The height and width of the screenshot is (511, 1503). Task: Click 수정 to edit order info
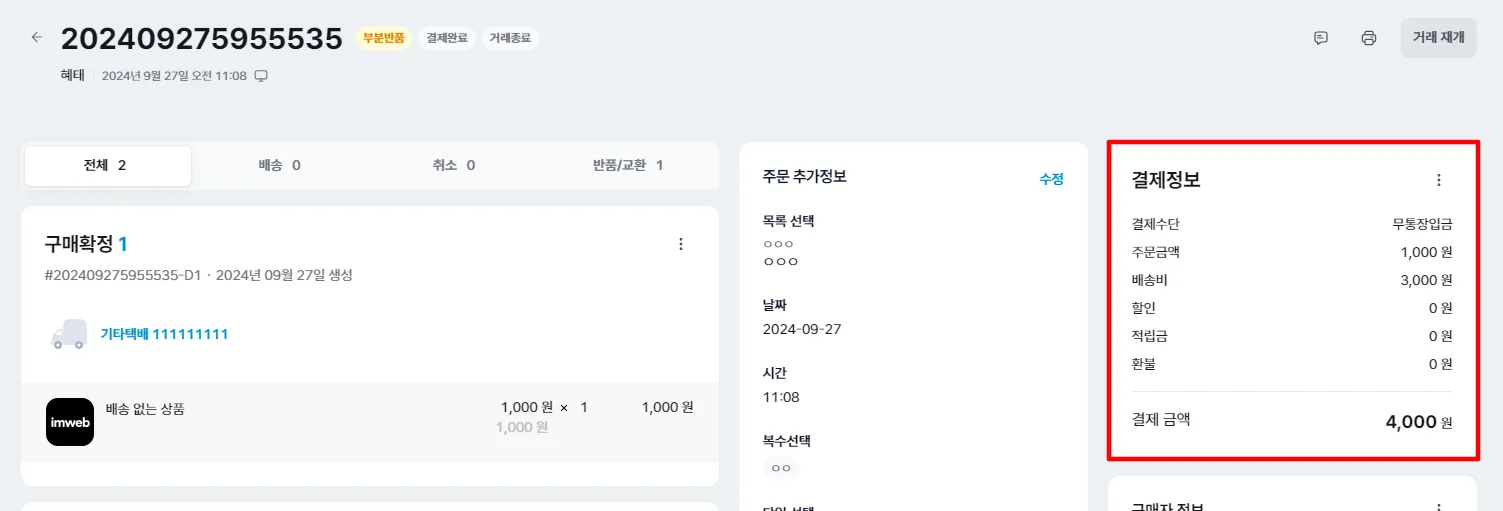pyautogui.click(x=1051, y=179)
